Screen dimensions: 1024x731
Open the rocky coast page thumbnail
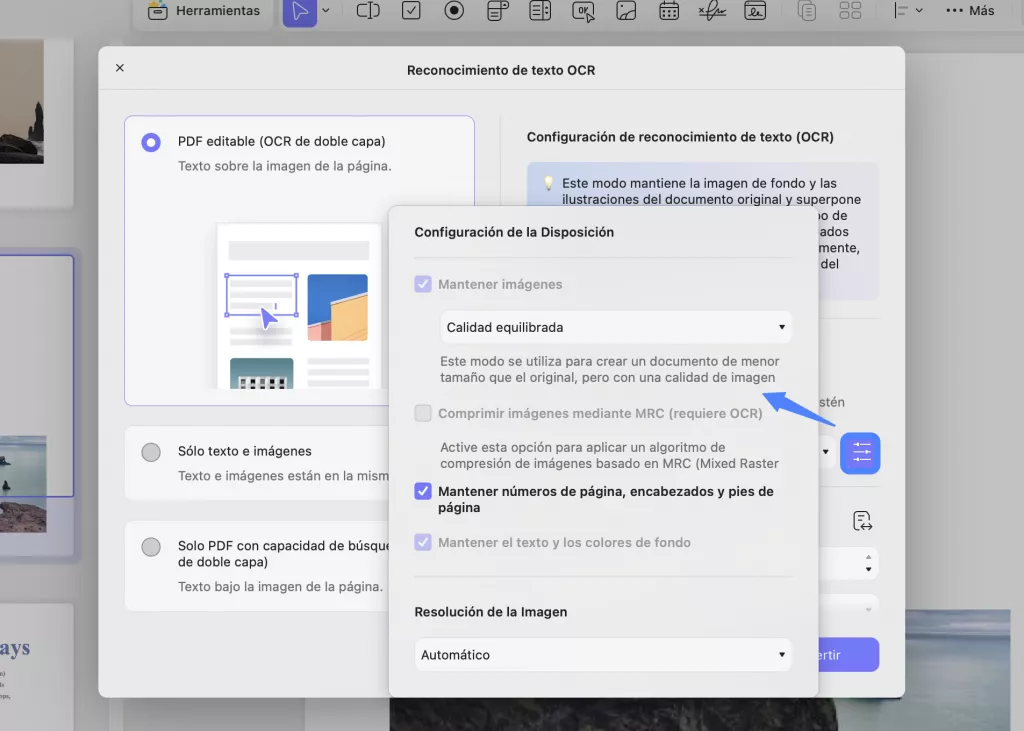click(x=22, y=101)
